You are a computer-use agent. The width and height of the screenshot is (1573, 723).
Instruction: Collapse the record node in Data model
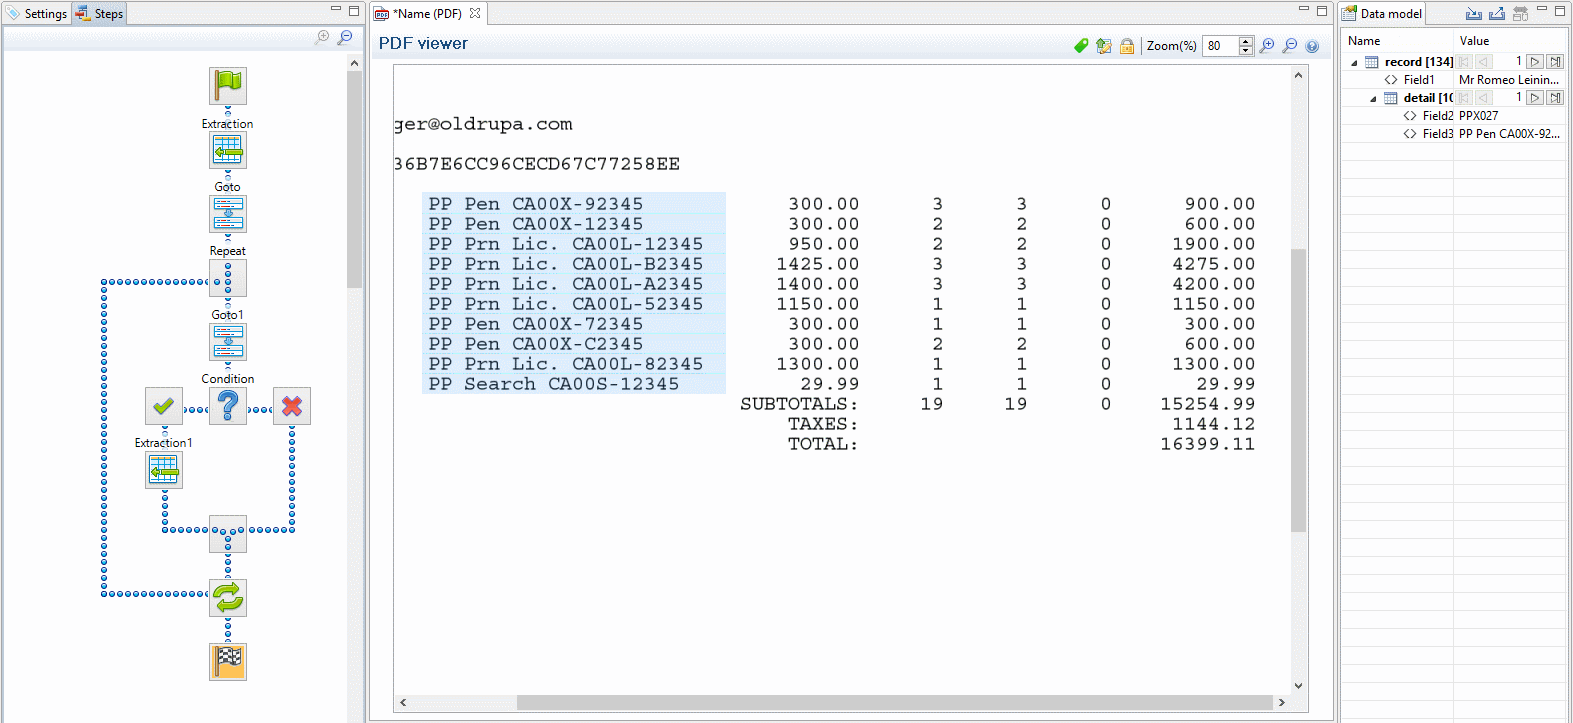pos(1355,62)
